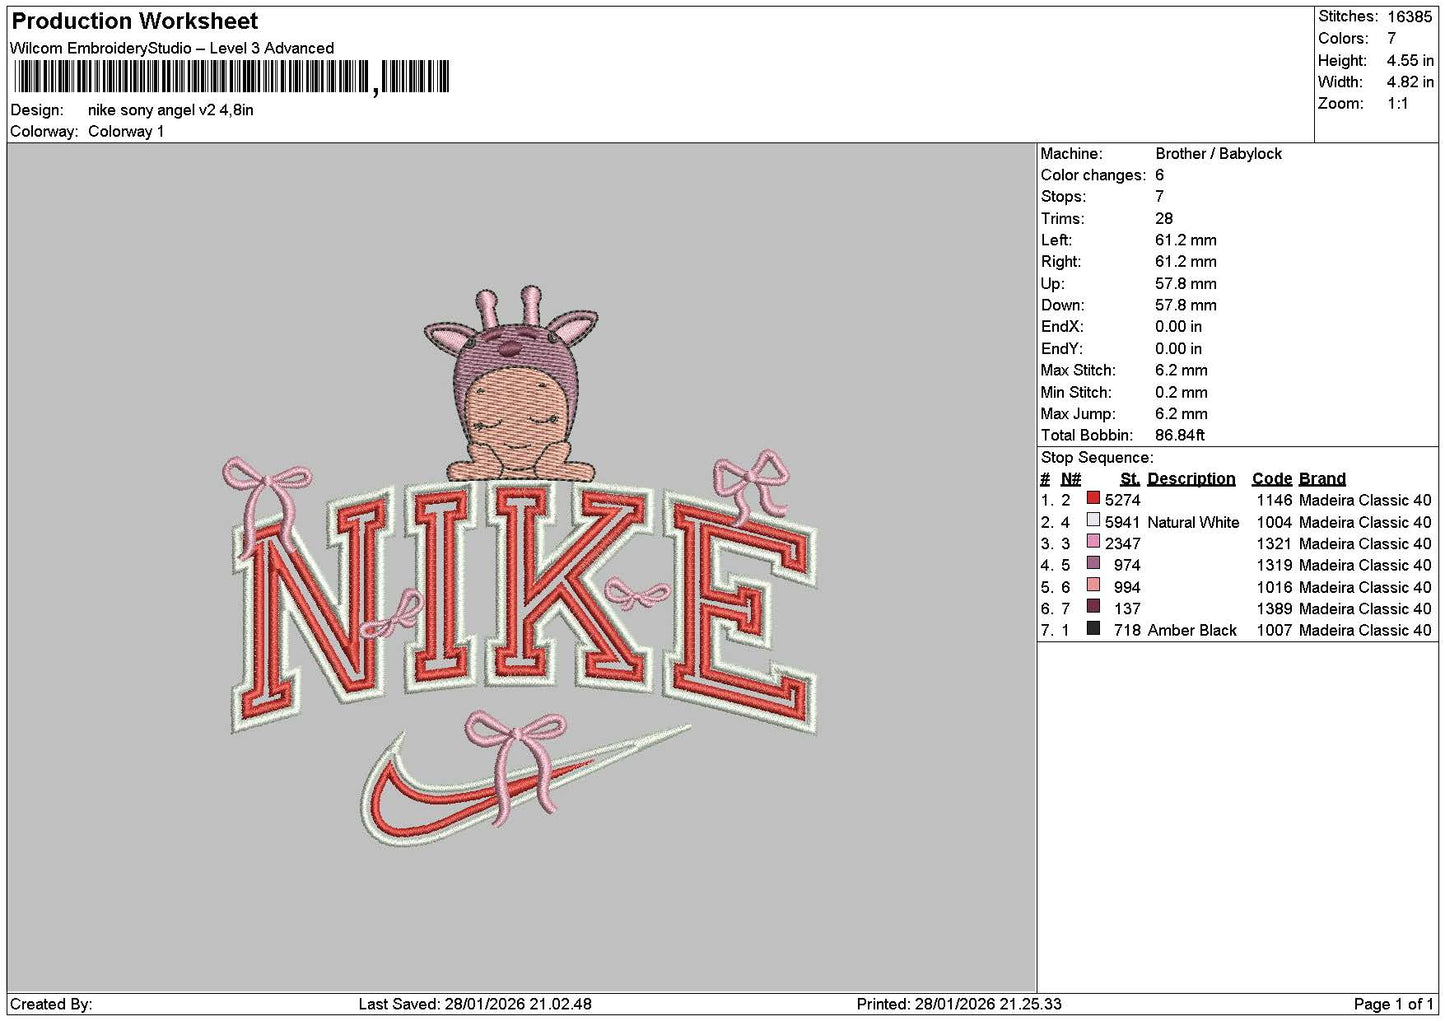Click the 'Natural White' description text

pos(1193,522)
